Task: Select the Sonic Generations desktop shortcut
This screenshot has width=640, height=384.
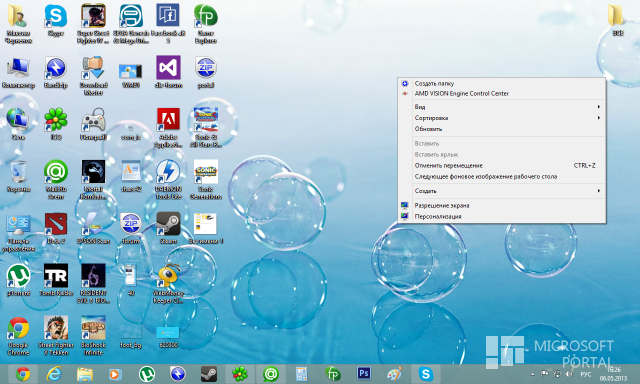Action: 206,180
